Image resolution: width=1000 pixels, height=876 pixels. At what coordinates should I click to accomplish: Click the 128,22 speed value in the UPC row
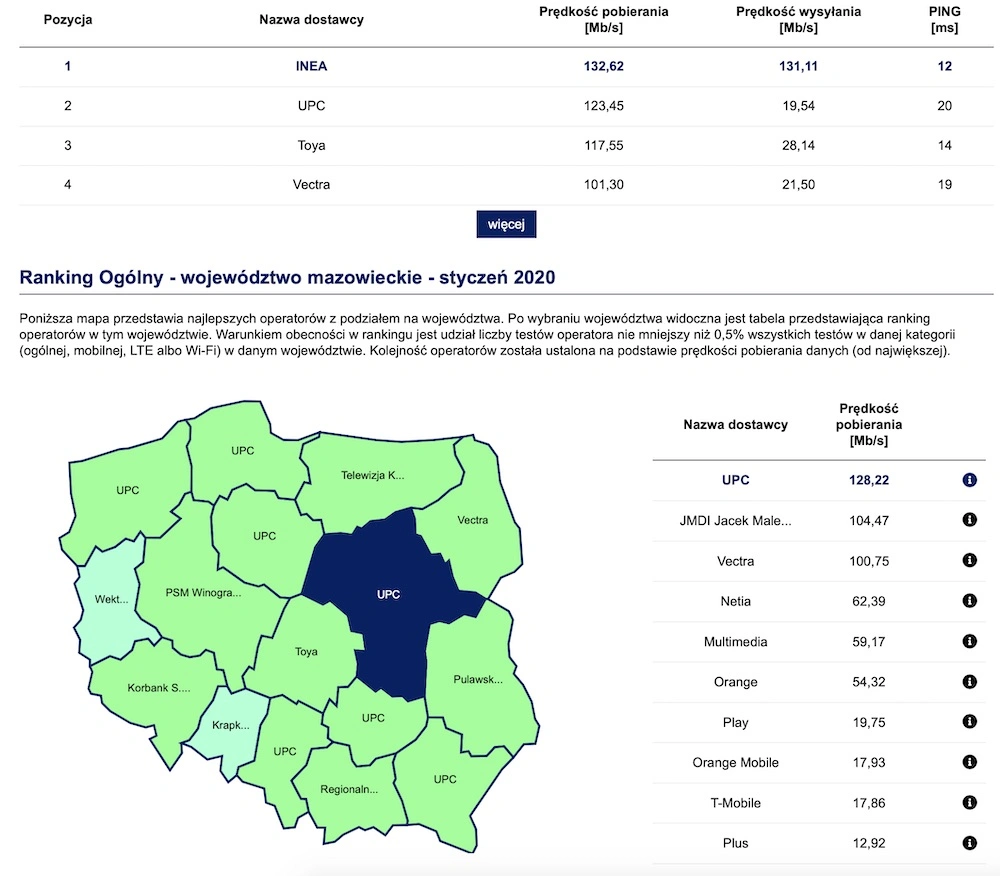[x=869, y=480]
